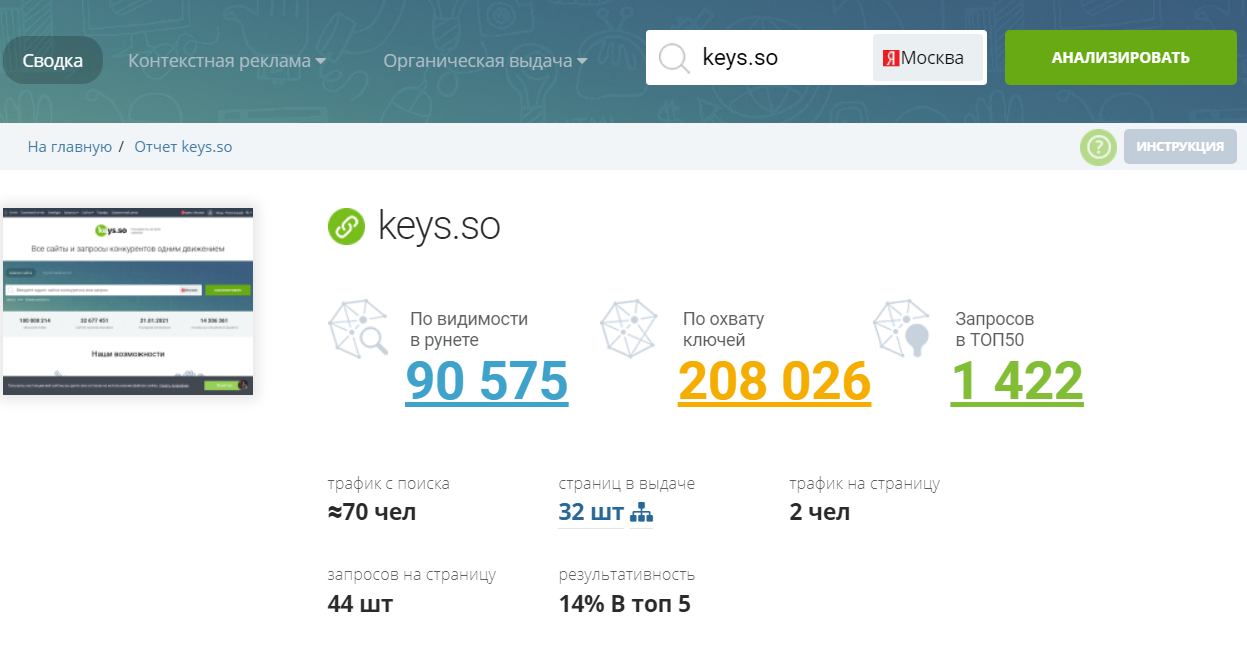Click the АНАЛИЗИРОВАТЬ button
This screenshot has height=654, width=1247.
[x=1121, y=58]
